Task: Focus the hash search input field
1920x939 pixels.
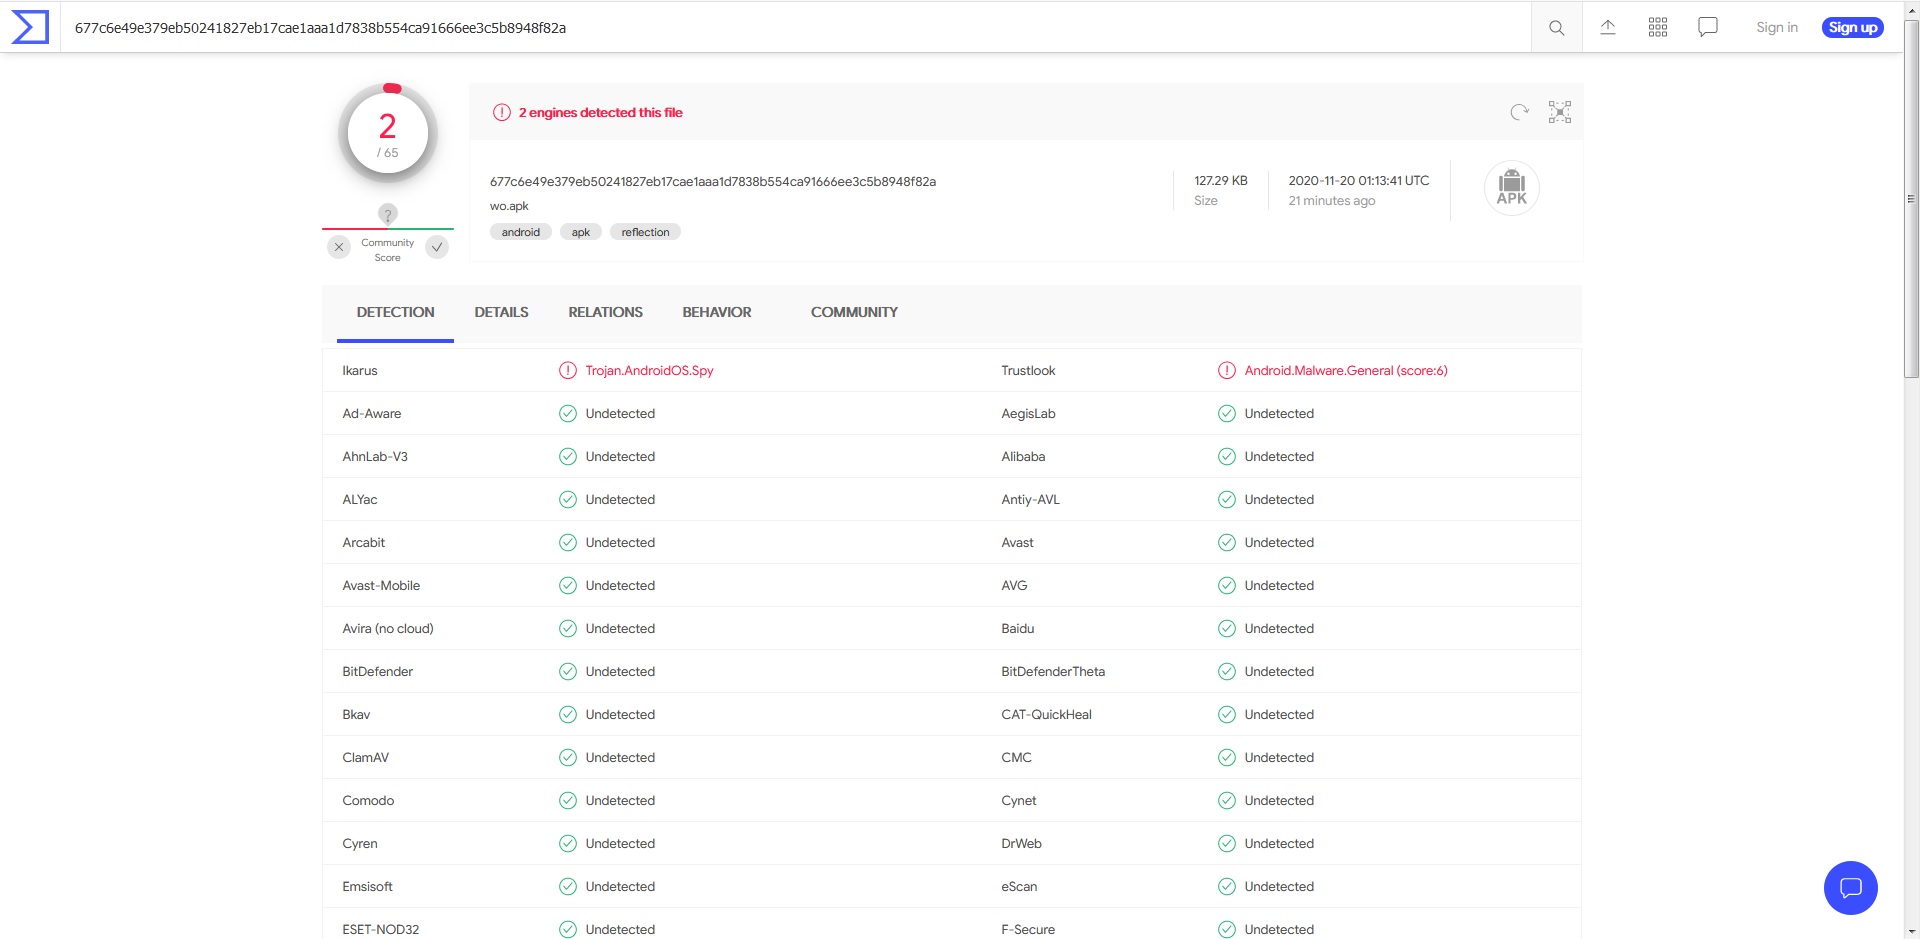Action: pos(796,28)
